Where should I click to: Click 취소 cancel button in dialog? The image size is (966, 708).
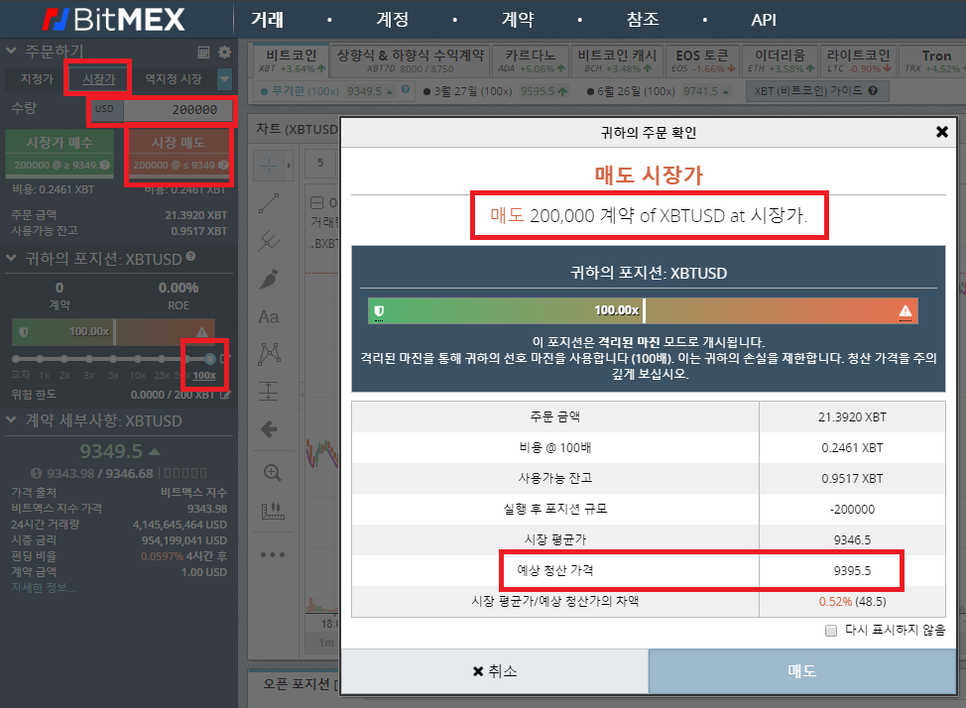pos(495,671)
